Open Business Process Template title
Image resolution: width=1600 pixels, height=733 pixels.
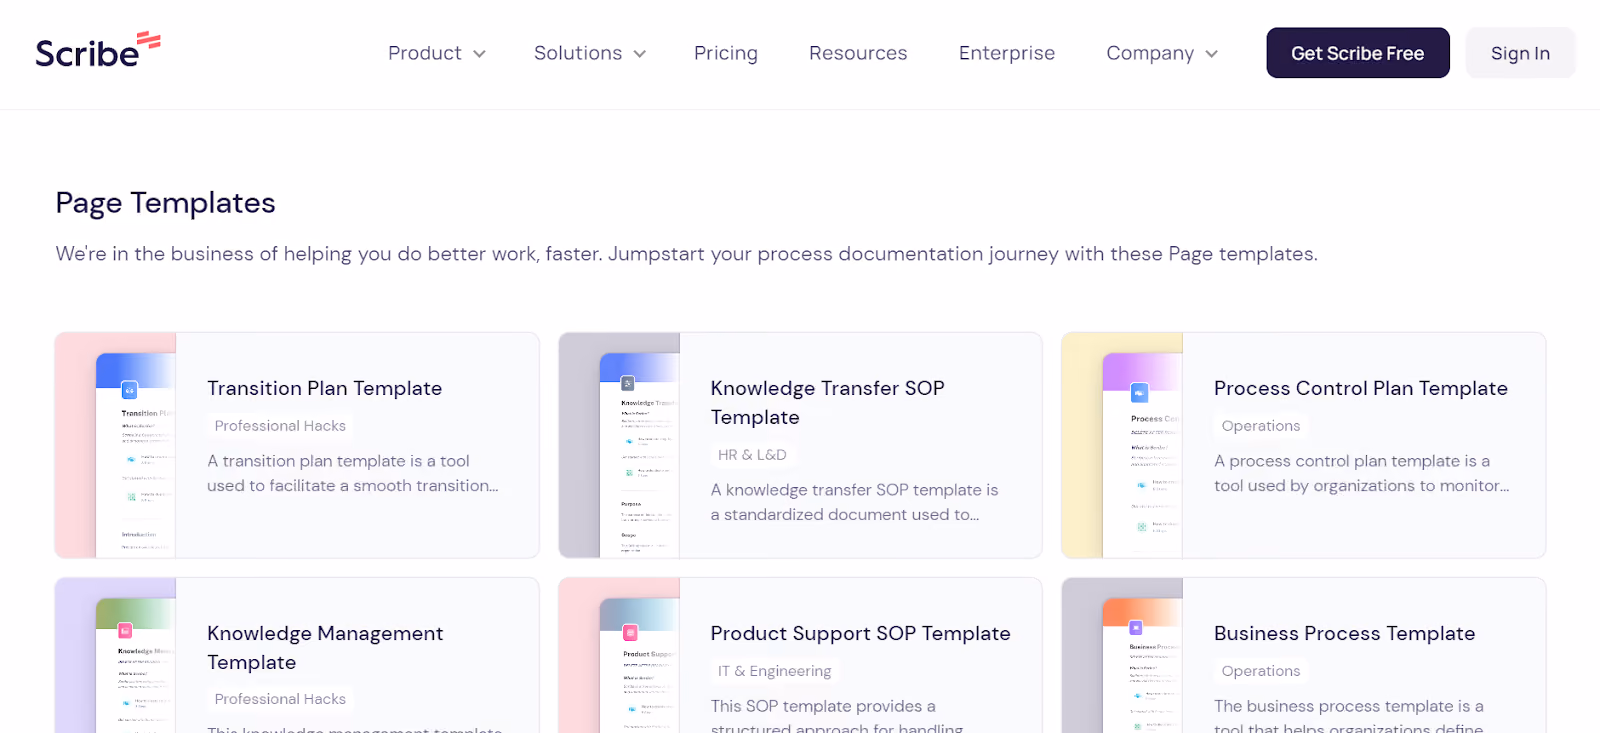coord(1345,633)
